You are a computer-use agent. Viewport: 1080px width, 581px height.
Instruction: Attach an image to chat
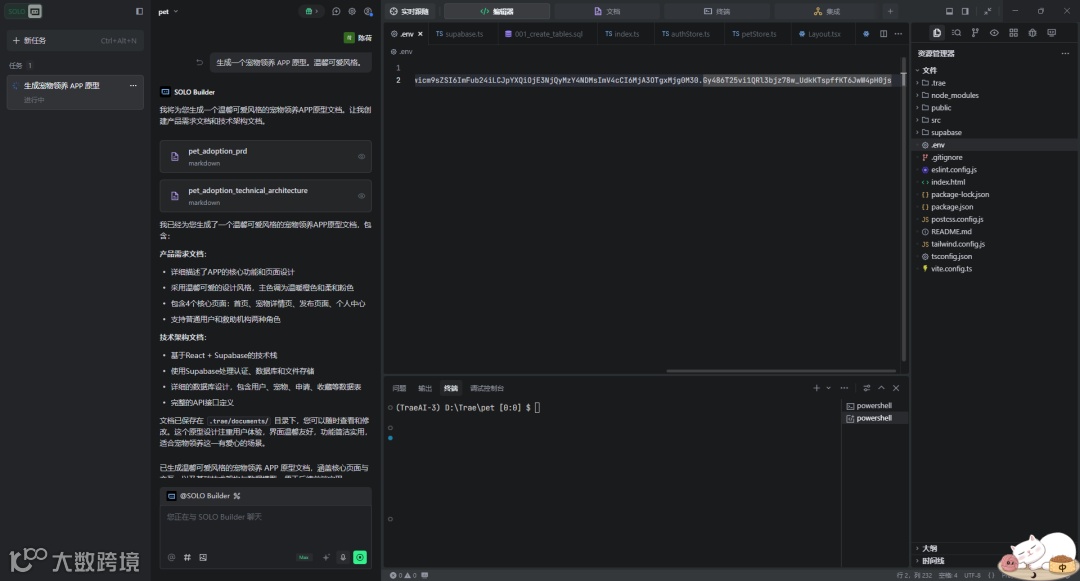click(x=203, y=557)
